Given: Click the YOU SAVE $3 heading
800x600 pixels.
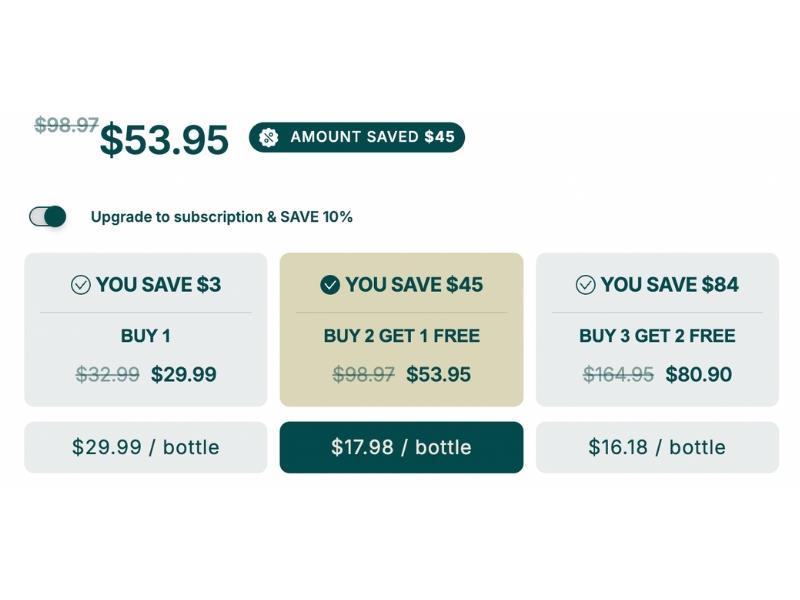Looking at the screenshot, I should coord(158,285).
